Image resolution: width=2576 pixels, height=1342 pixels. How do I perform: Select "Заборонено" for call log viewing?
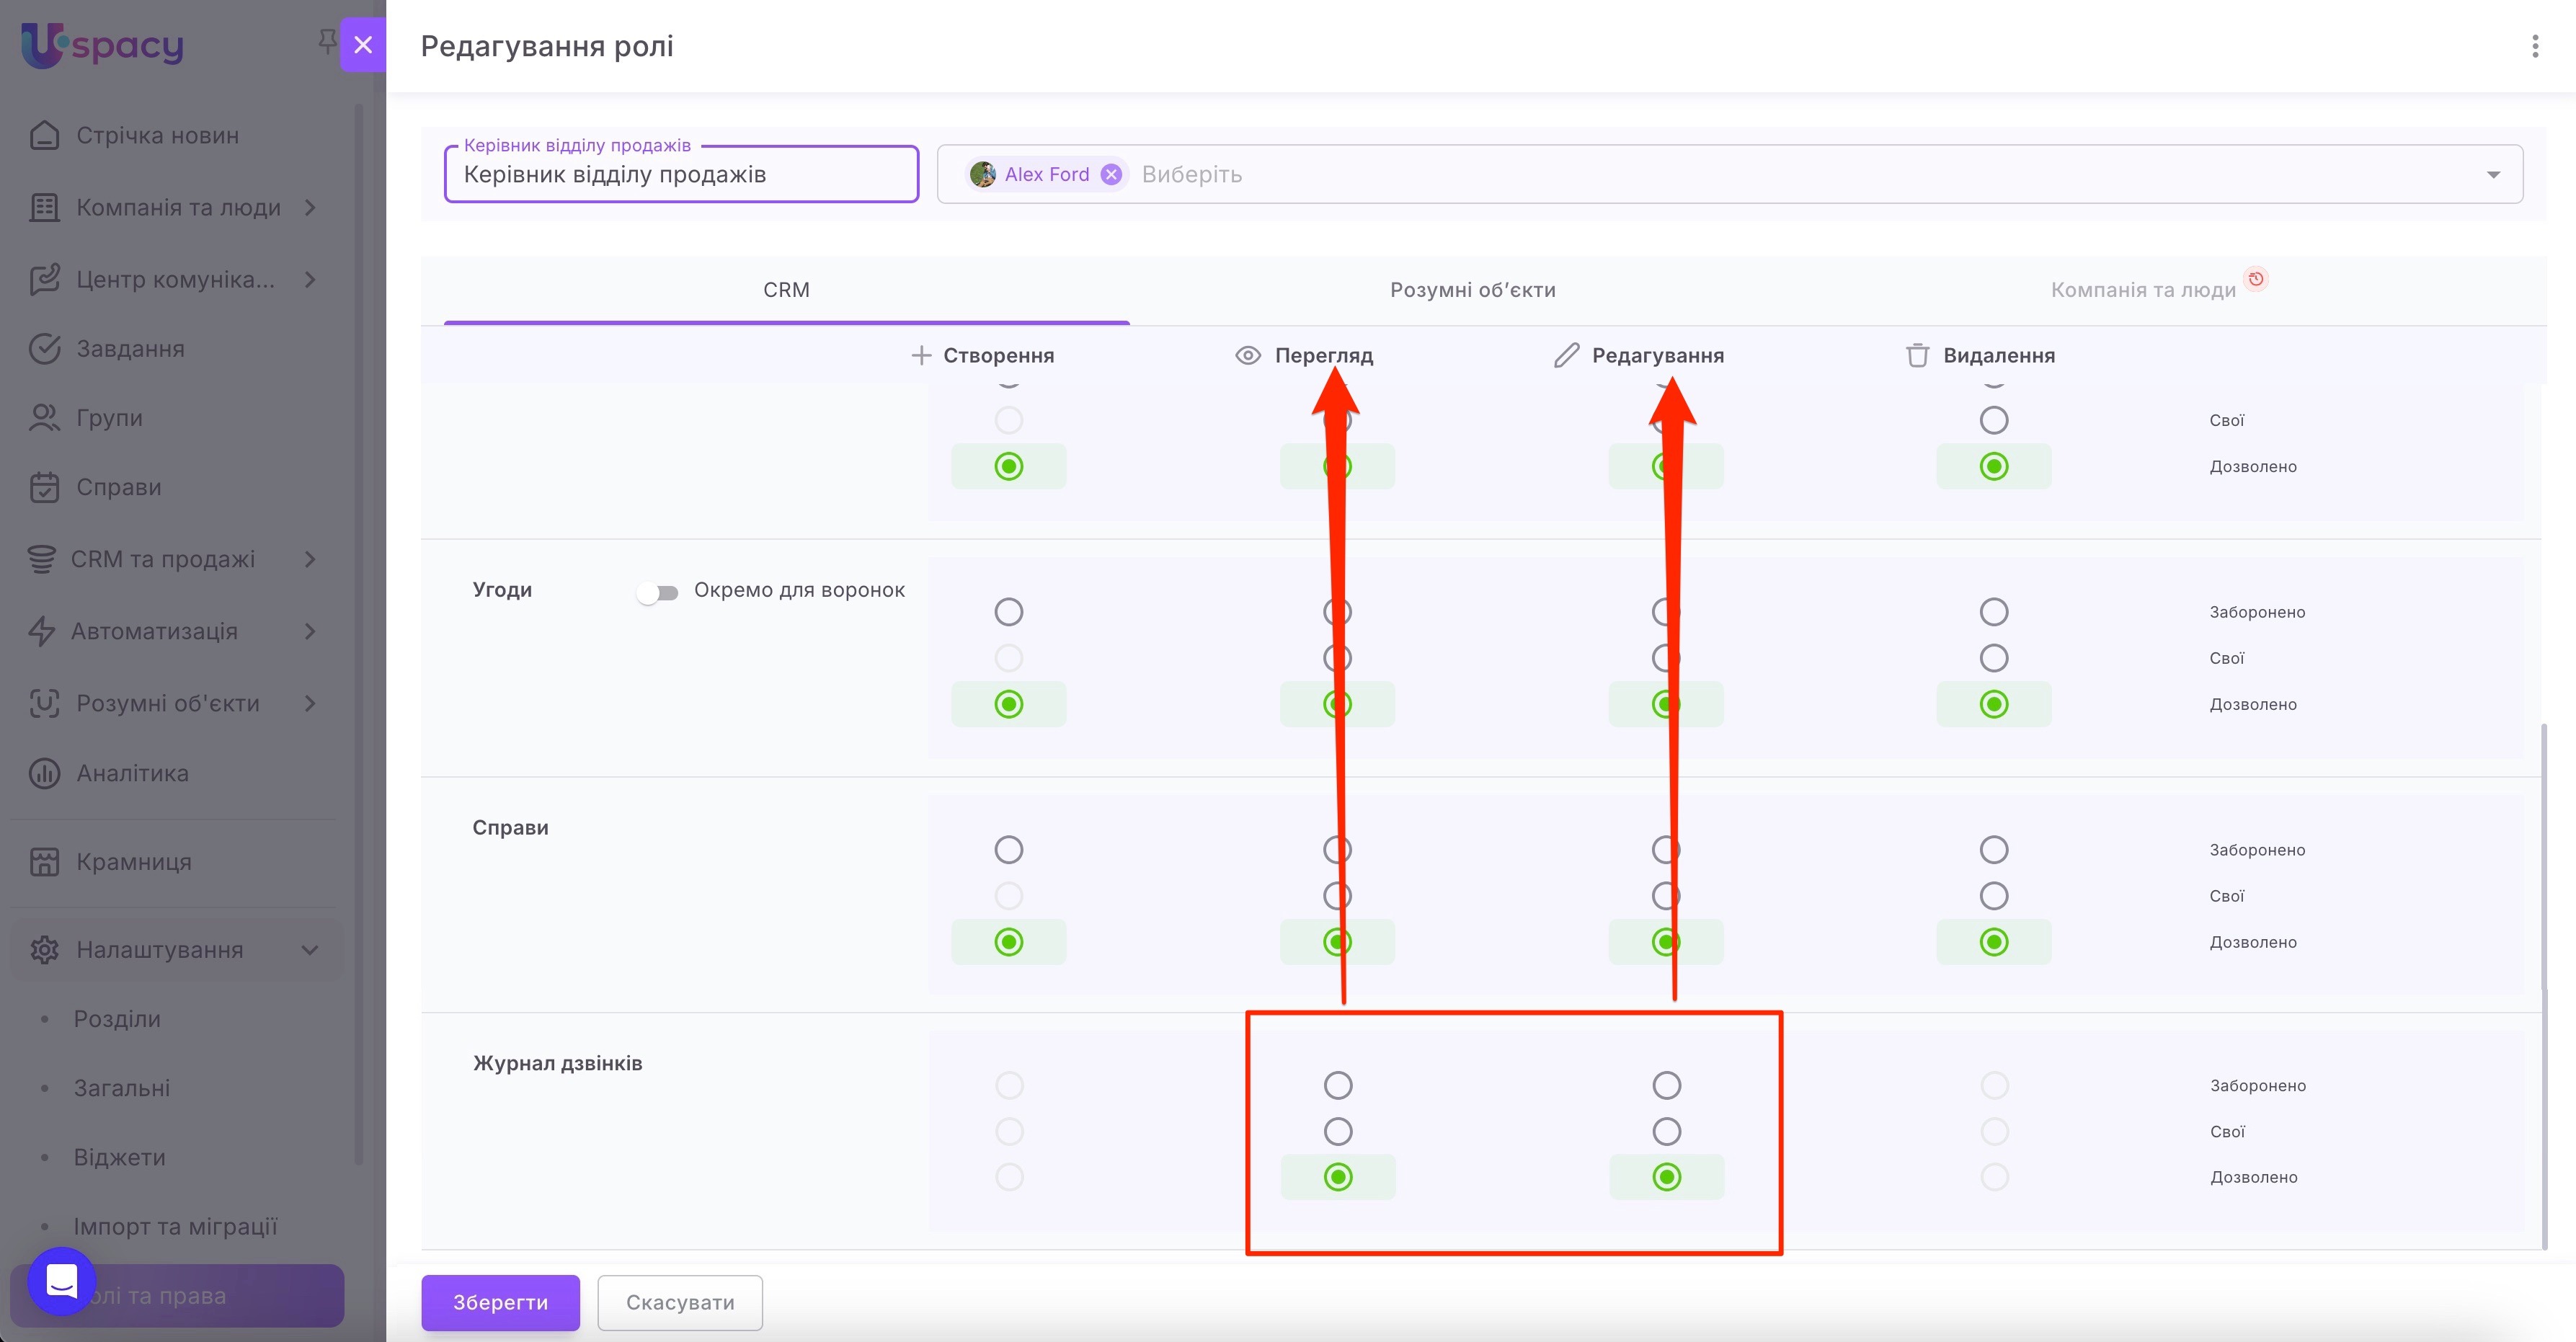[x=1337, y=1085]
